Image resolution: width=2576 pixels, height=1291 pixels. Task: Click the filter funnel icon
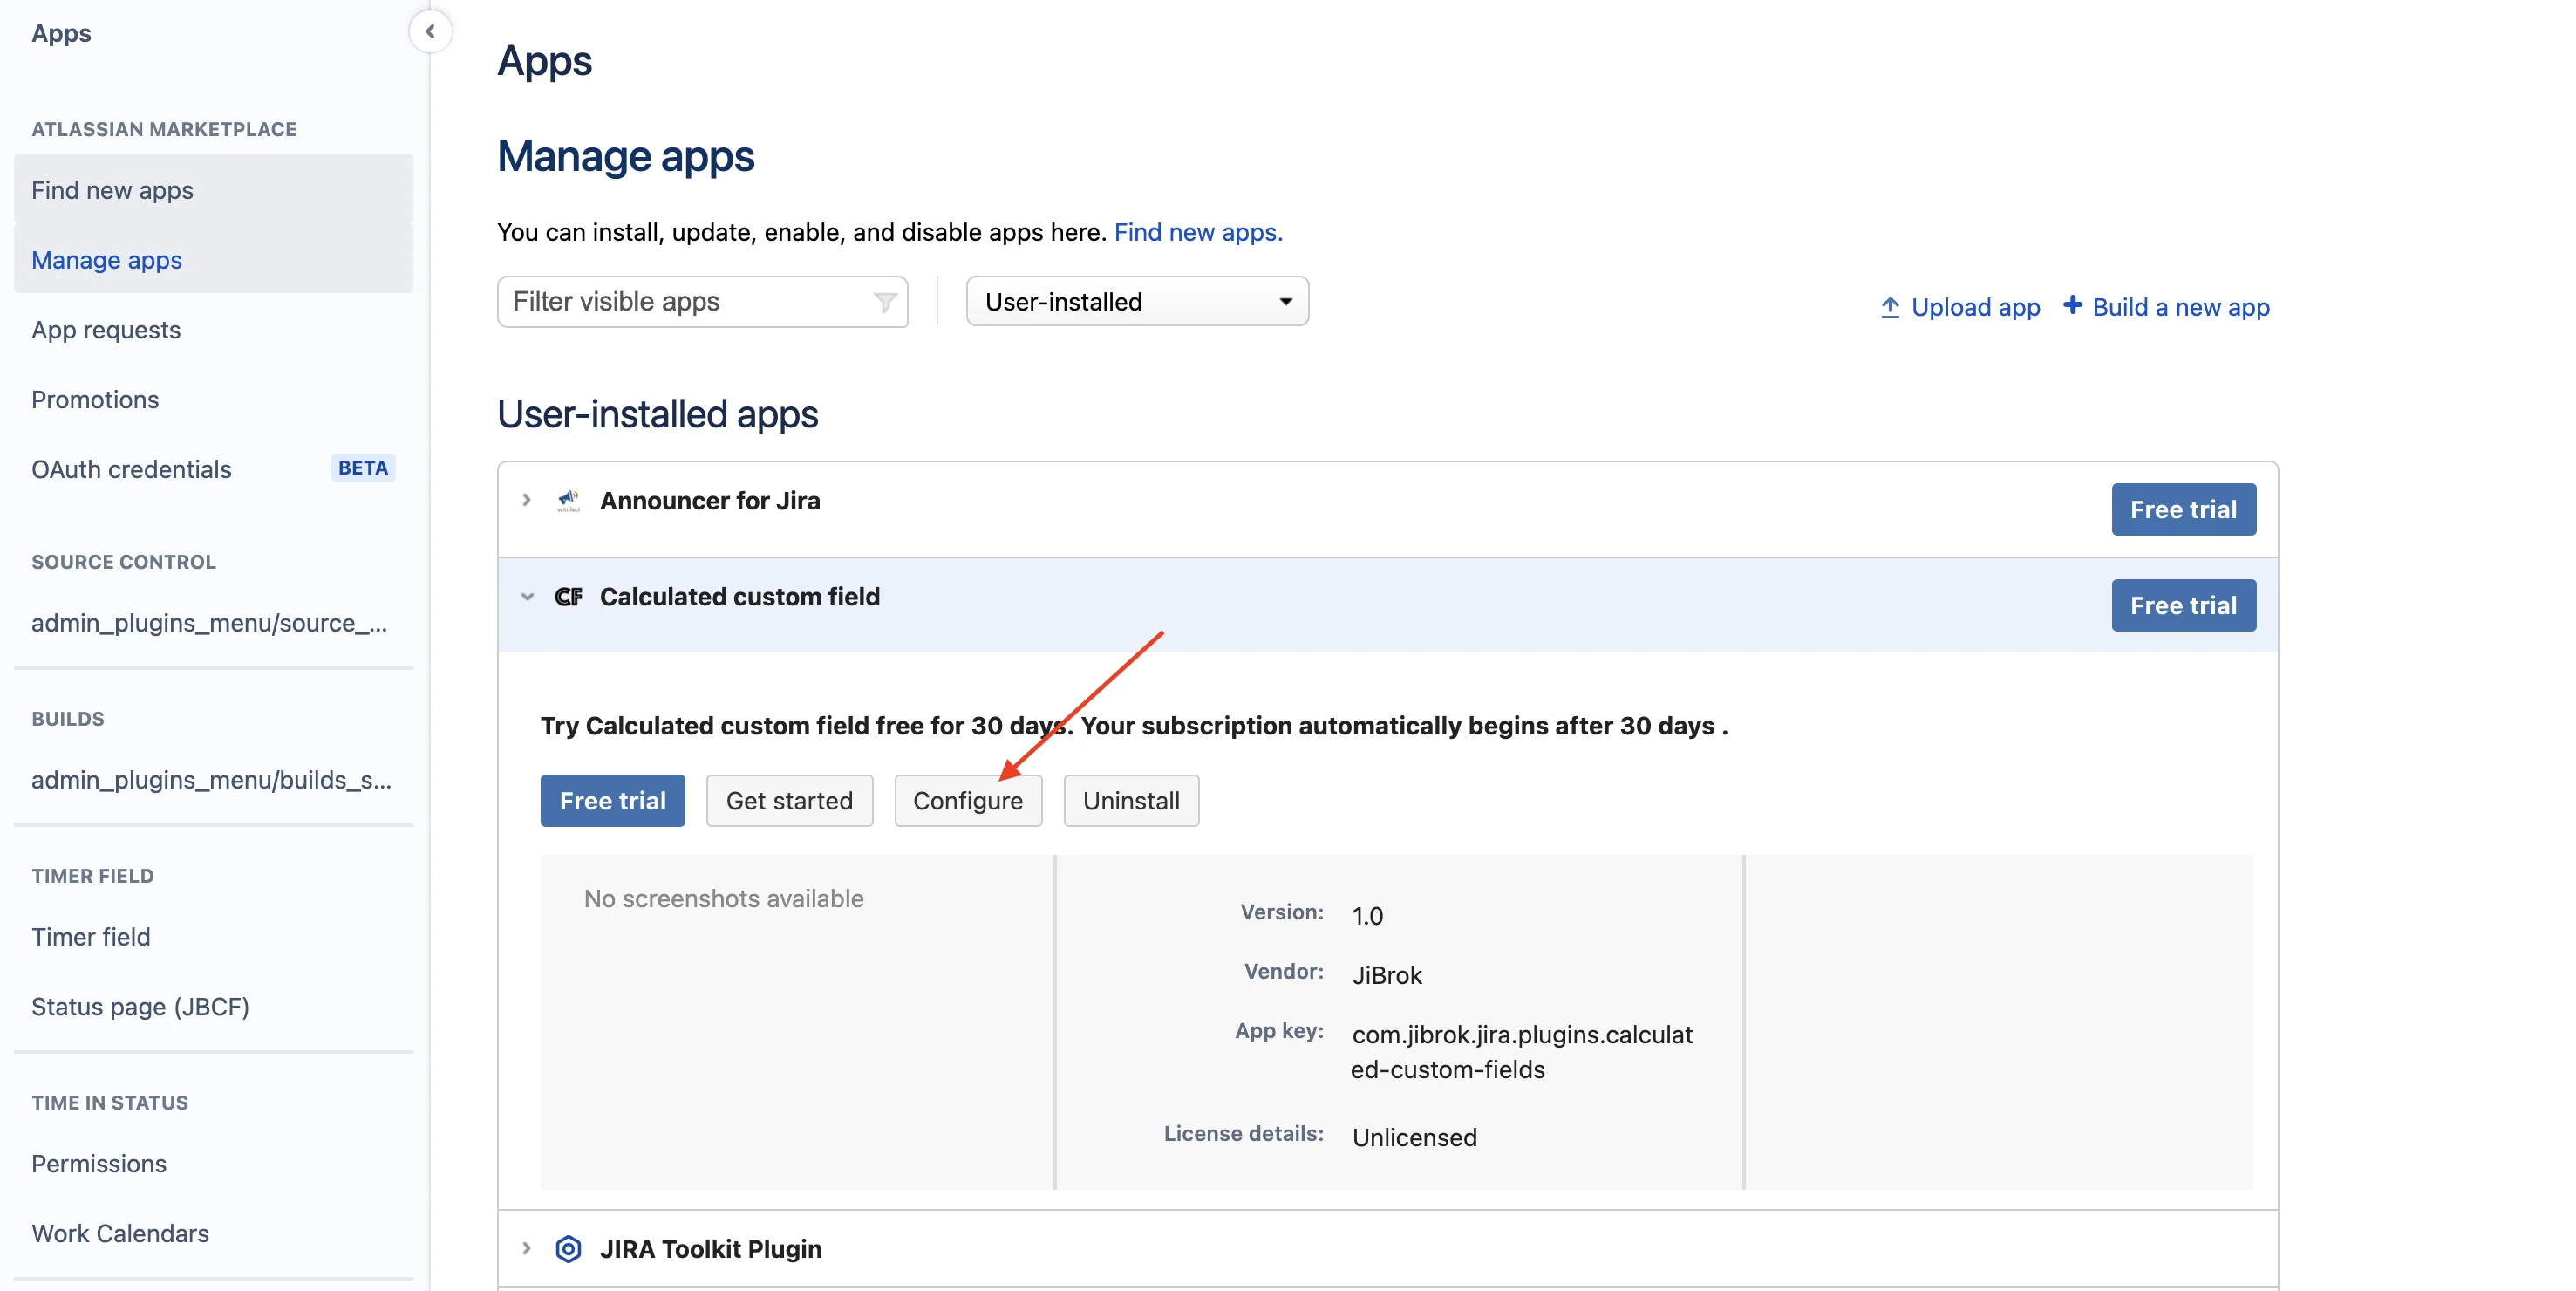pos(884,302)
